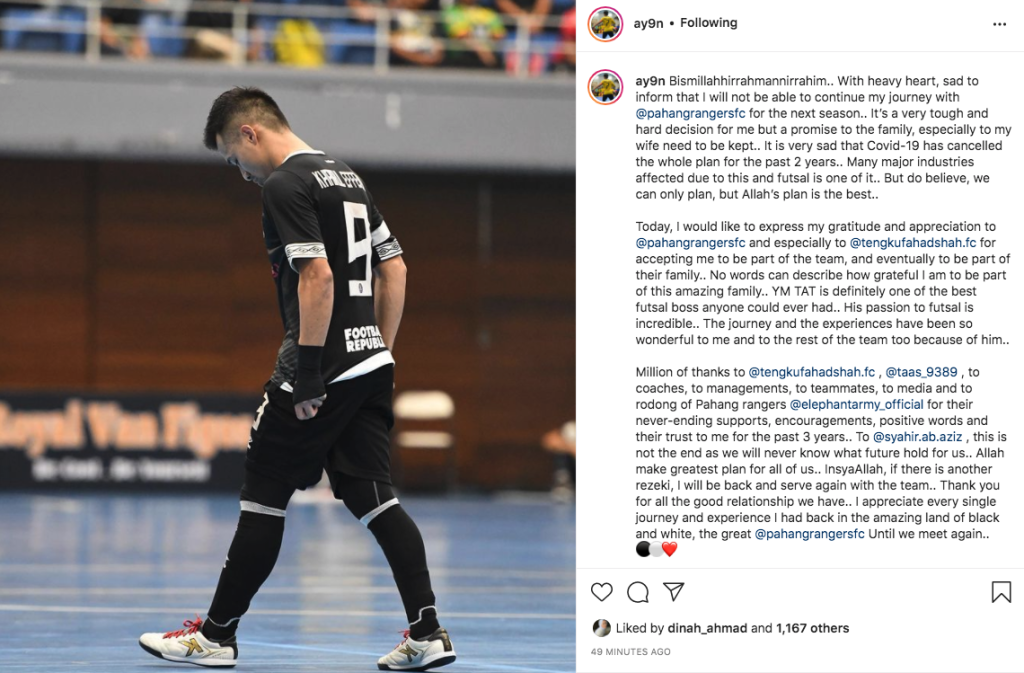Open @elephantarmy_official mention
Screen dimensions: 1024x673
tap(857, 405)
